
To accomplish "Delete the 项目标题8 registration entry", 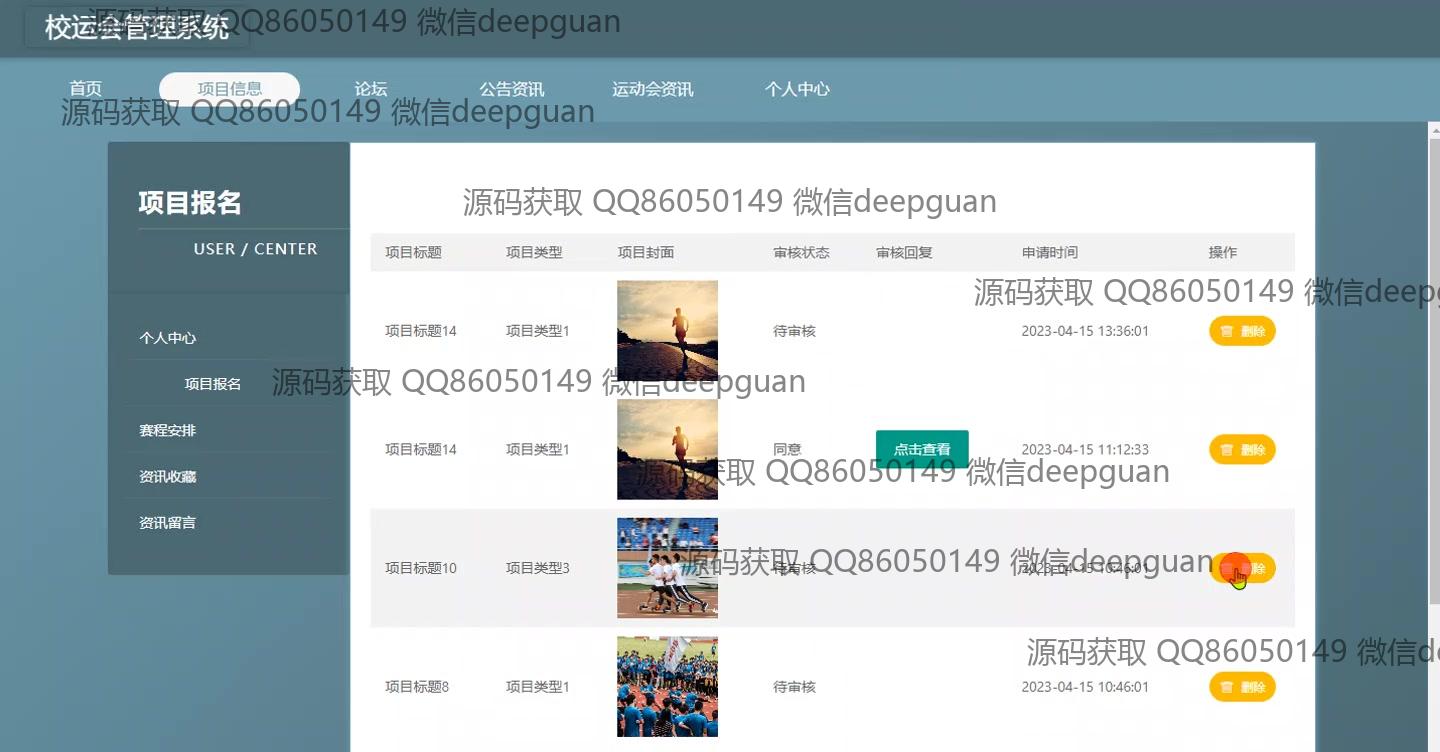I will pos(1242,687).
